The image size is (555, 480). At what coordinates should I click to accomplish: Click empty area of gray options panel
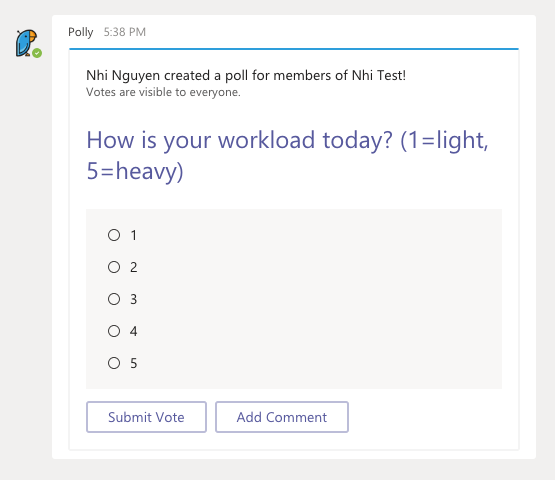click(x=319, y=299)
